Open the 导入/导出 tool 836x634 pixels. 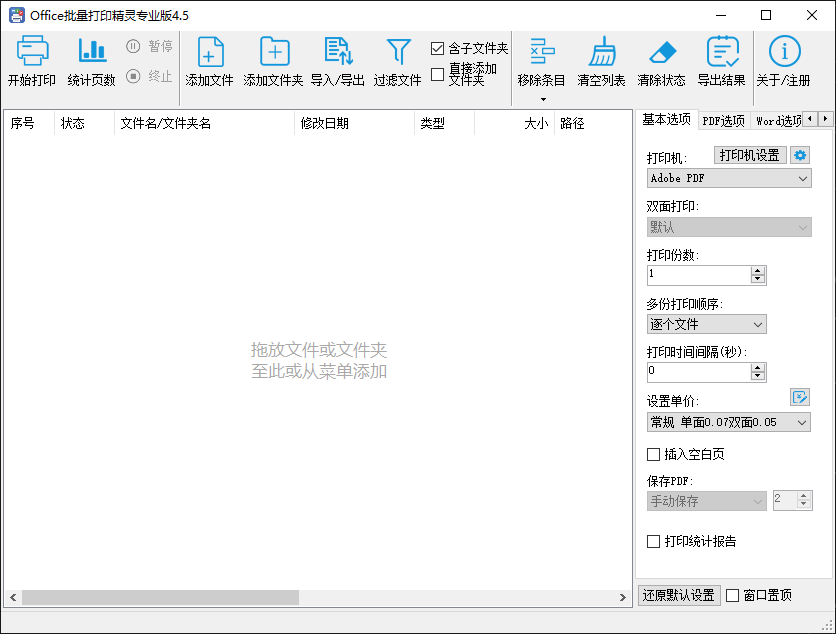click(338, 51)
